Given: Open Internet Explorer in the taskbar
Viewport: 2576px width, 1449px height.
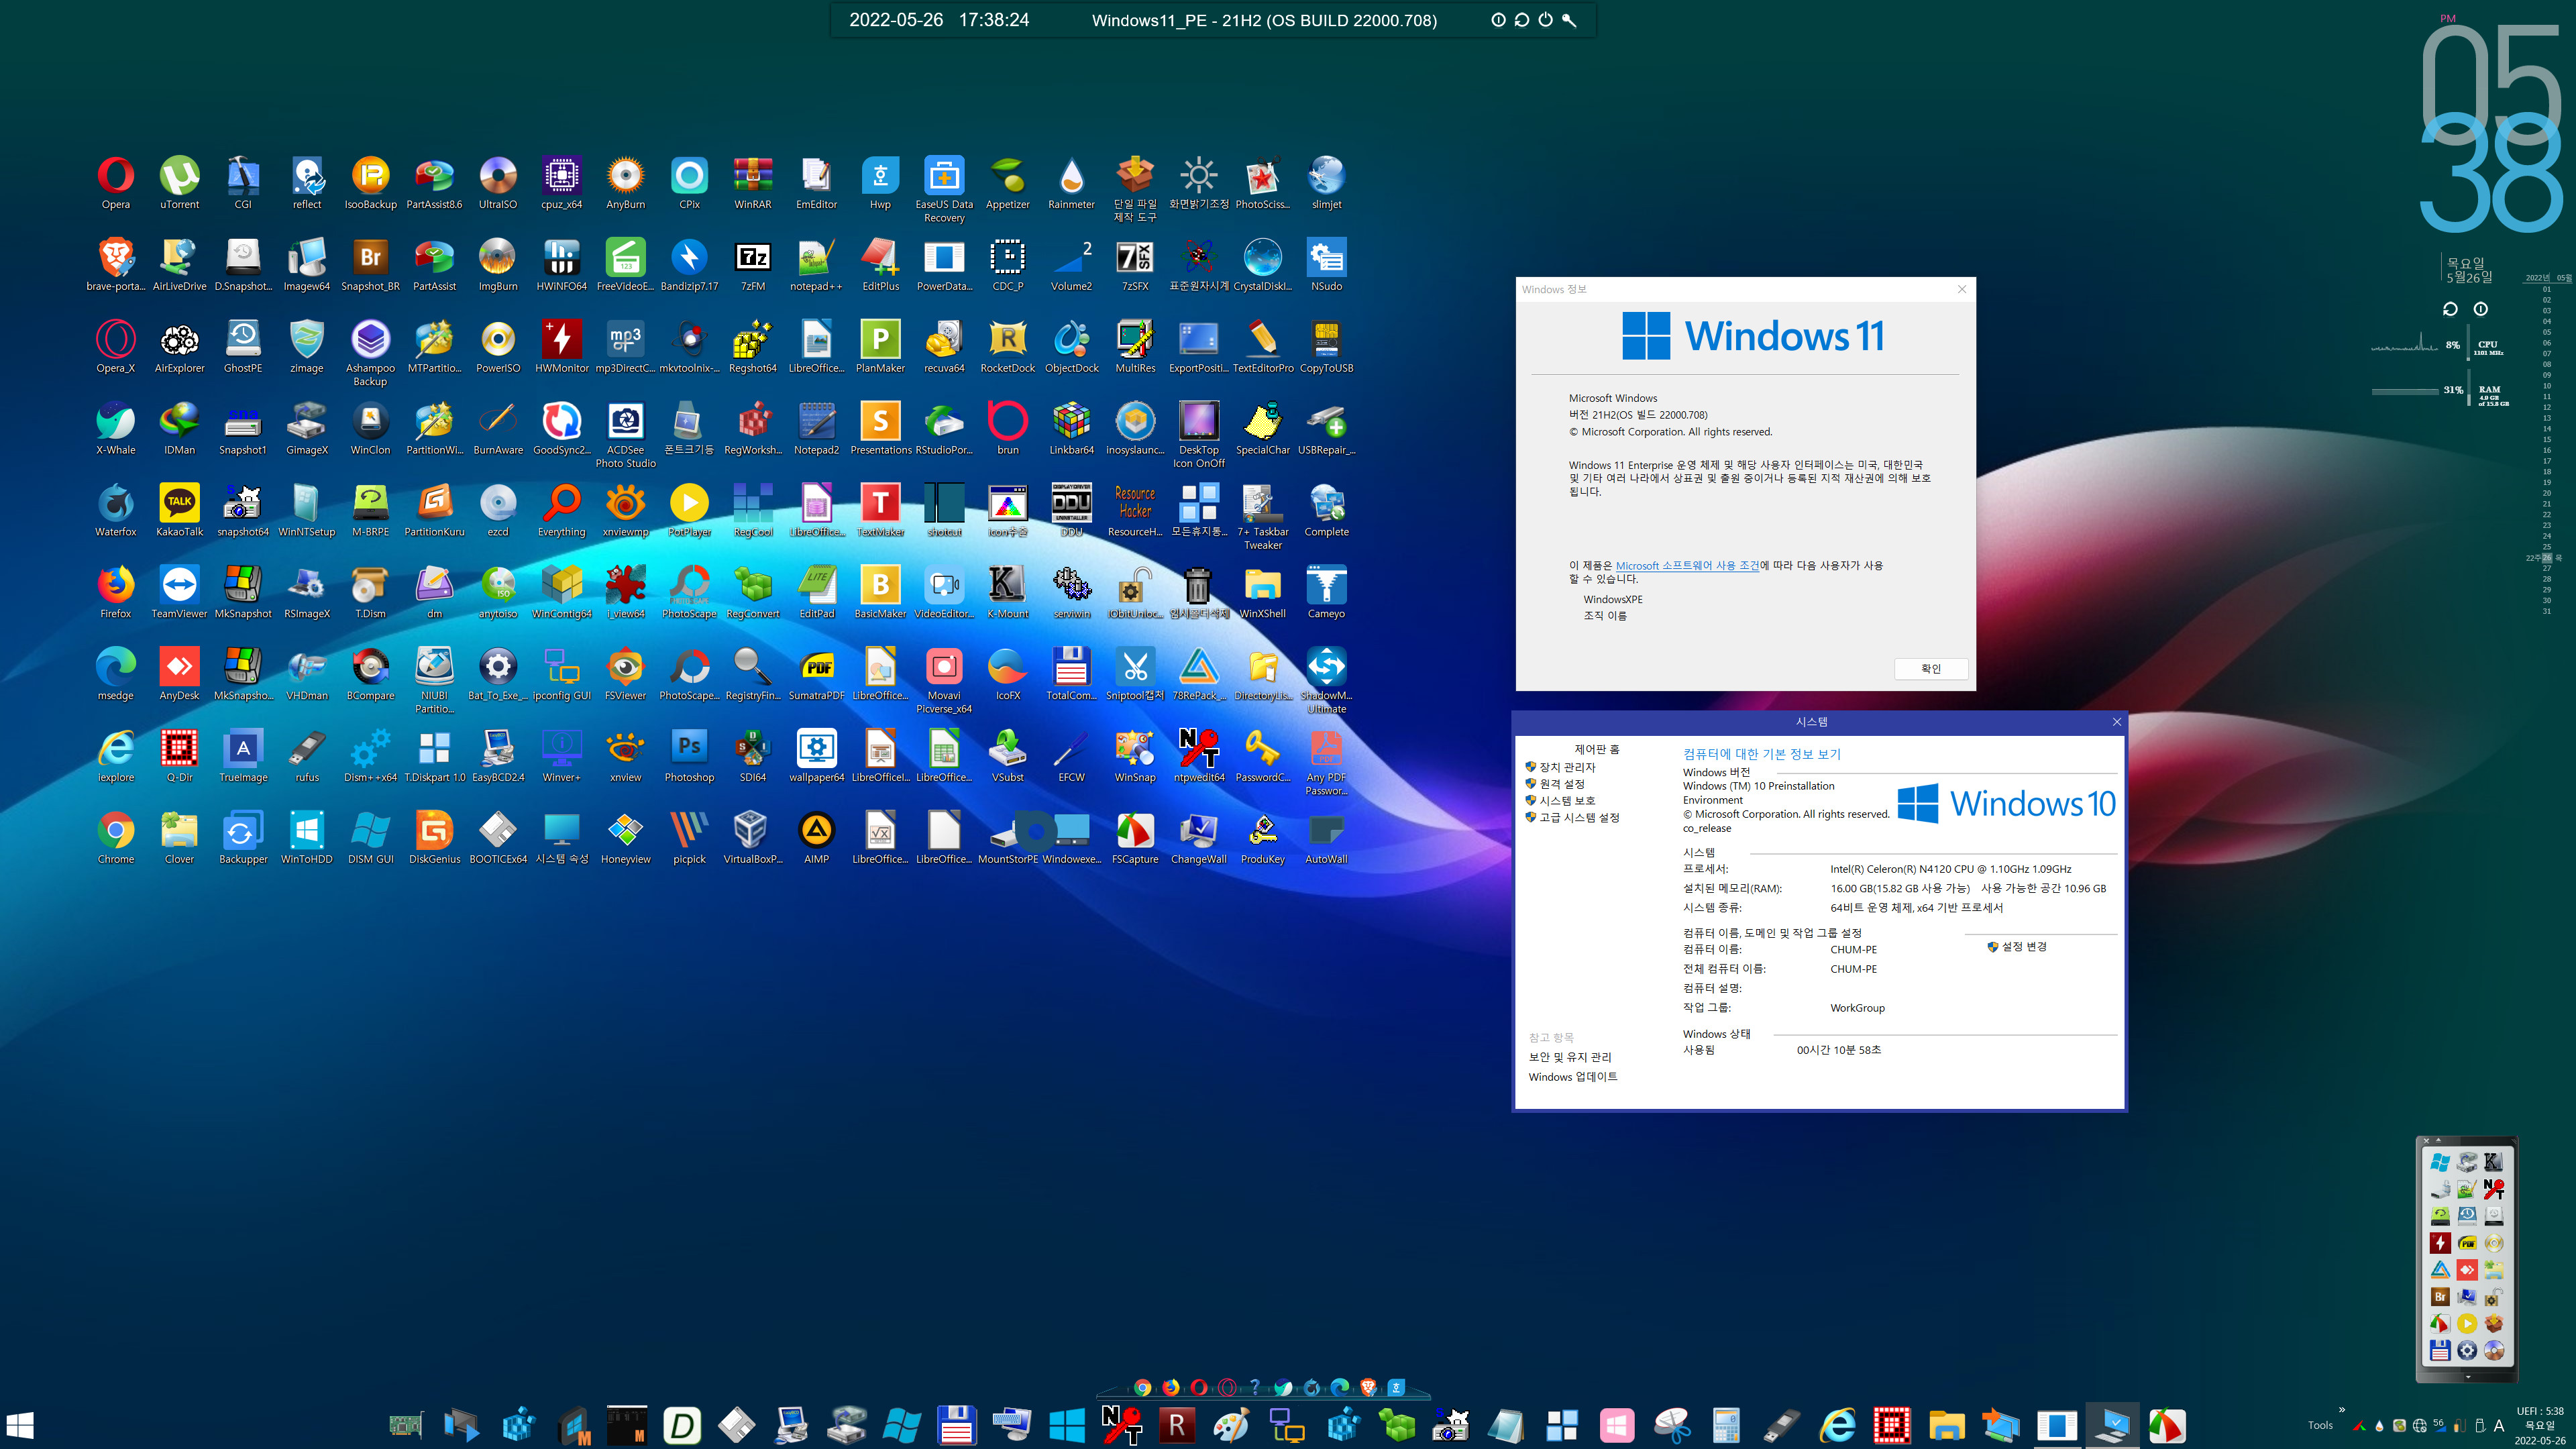Looking at the screenshot, I should coord(1837,1425).
